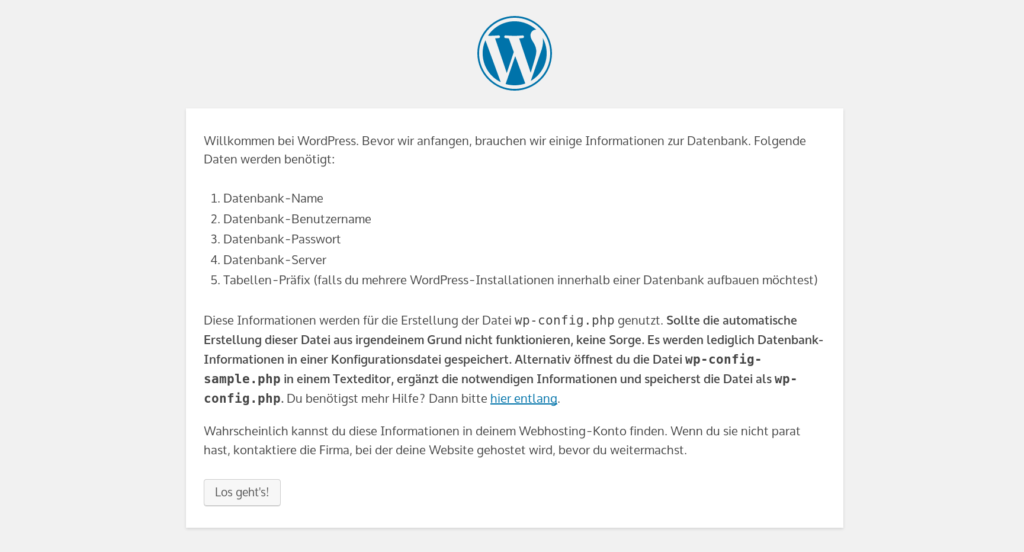1024x552 pixels.
Task: Click the "Los geht's!" button
Action: coord(242,493)
